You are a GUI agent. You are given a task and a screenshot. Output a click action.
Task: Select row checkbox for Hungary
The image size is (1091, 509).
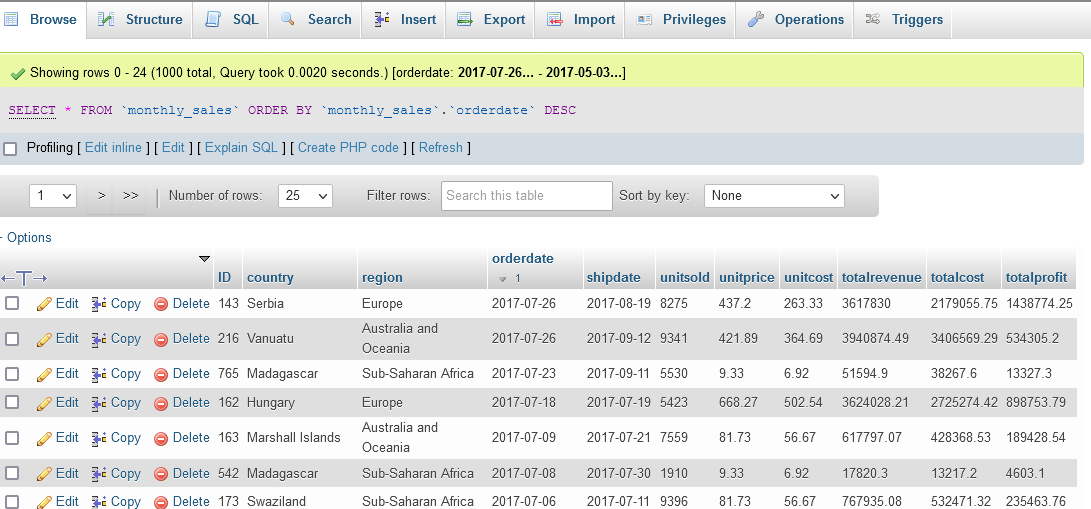[x=12, y=403]
